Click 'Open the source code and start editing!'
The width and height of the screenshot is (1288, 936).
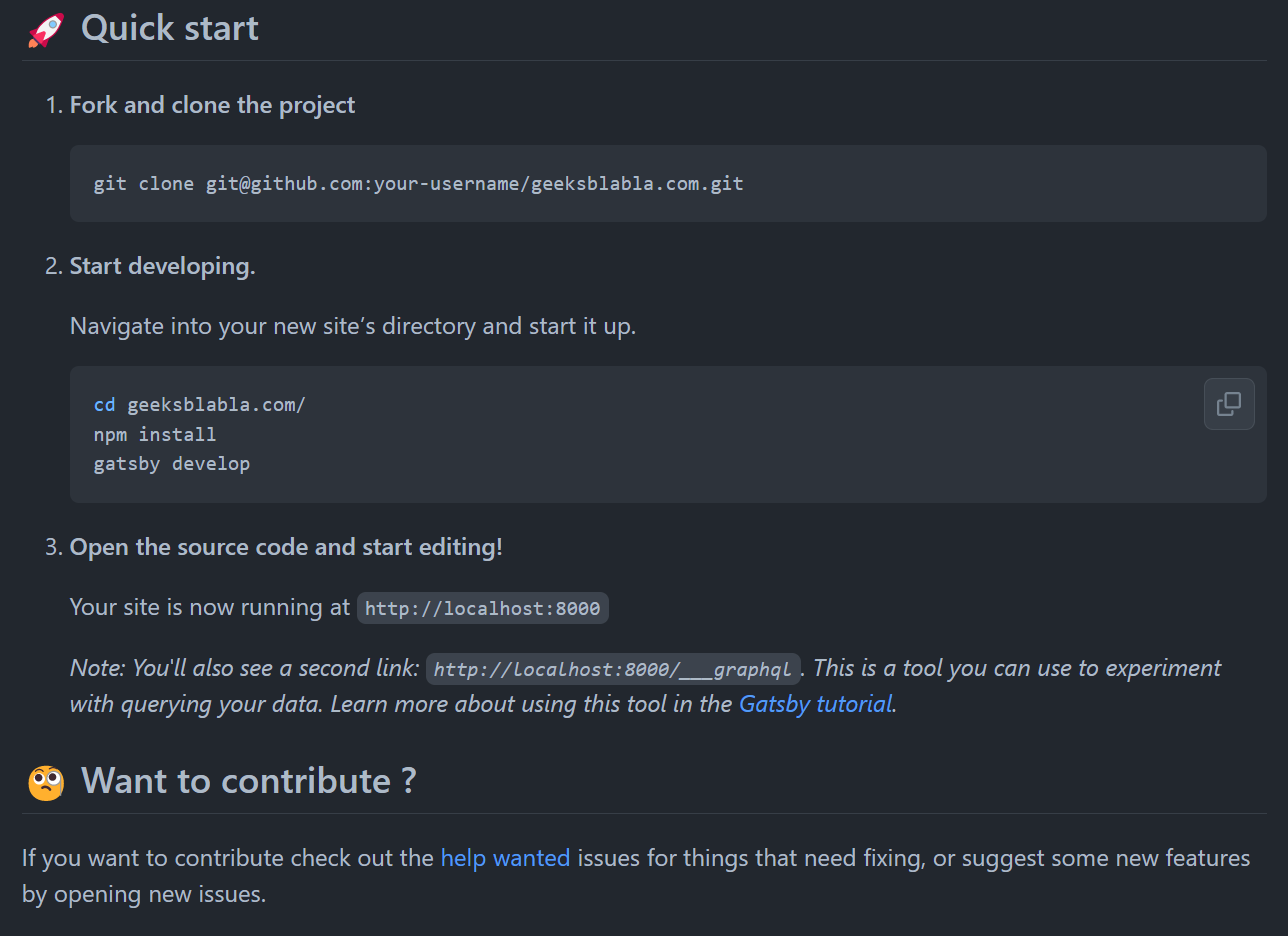point(286,547)
